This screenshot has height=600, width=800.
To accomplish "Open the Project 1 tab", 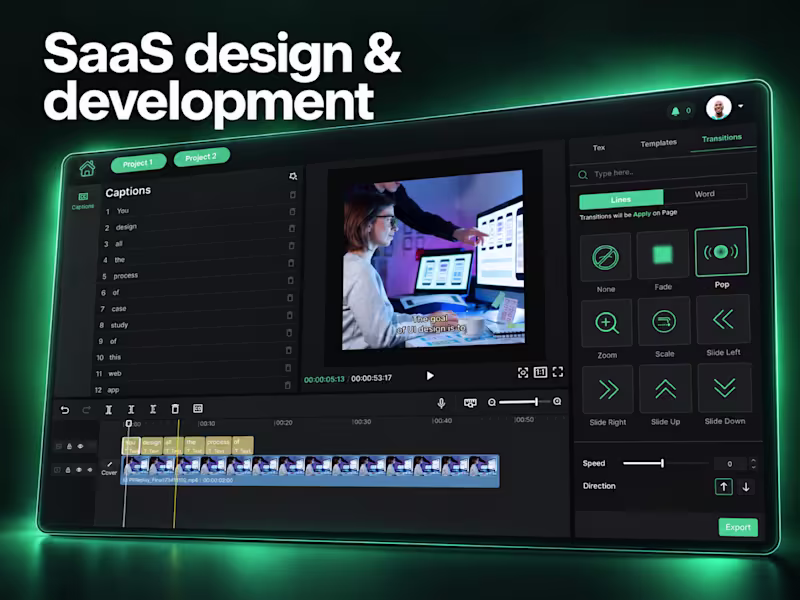I will (138, 163).
